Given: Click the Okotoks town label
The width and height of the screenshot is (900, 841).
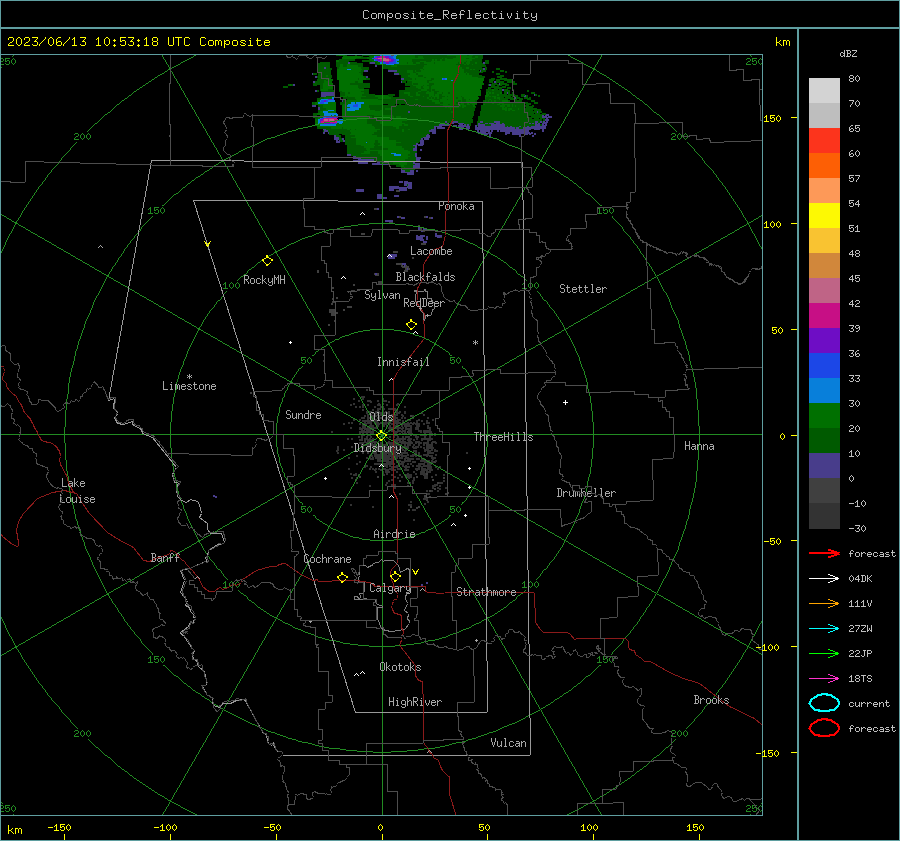Looking at the screenshot, I should 400,667.
